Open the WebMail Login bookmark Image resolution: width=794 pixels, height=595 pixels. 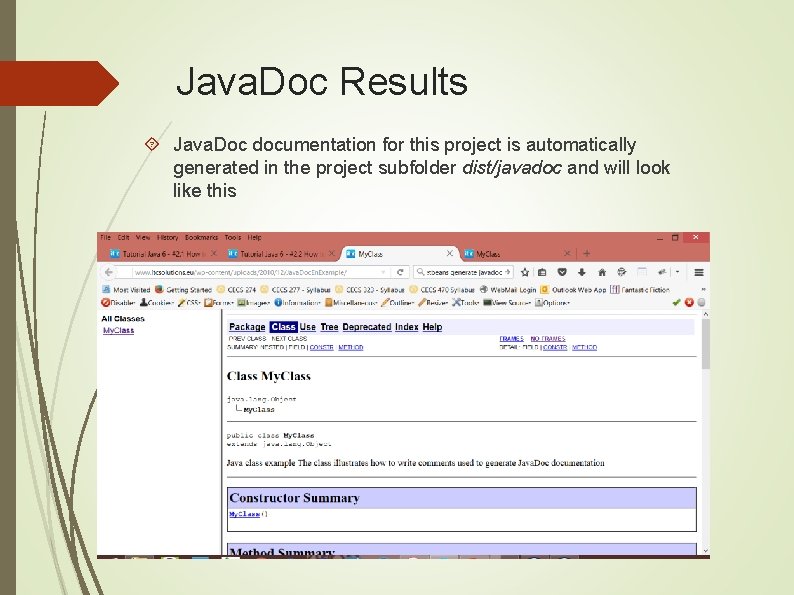pos(508,290)
